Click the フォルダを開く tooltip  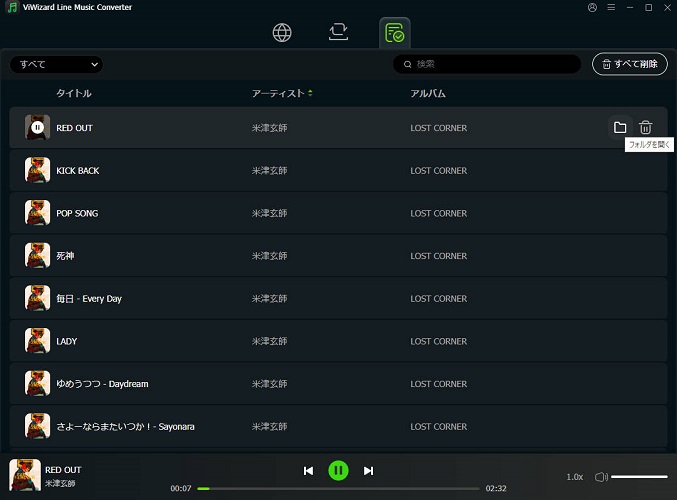pyautogui.click(x=649, y=145)
